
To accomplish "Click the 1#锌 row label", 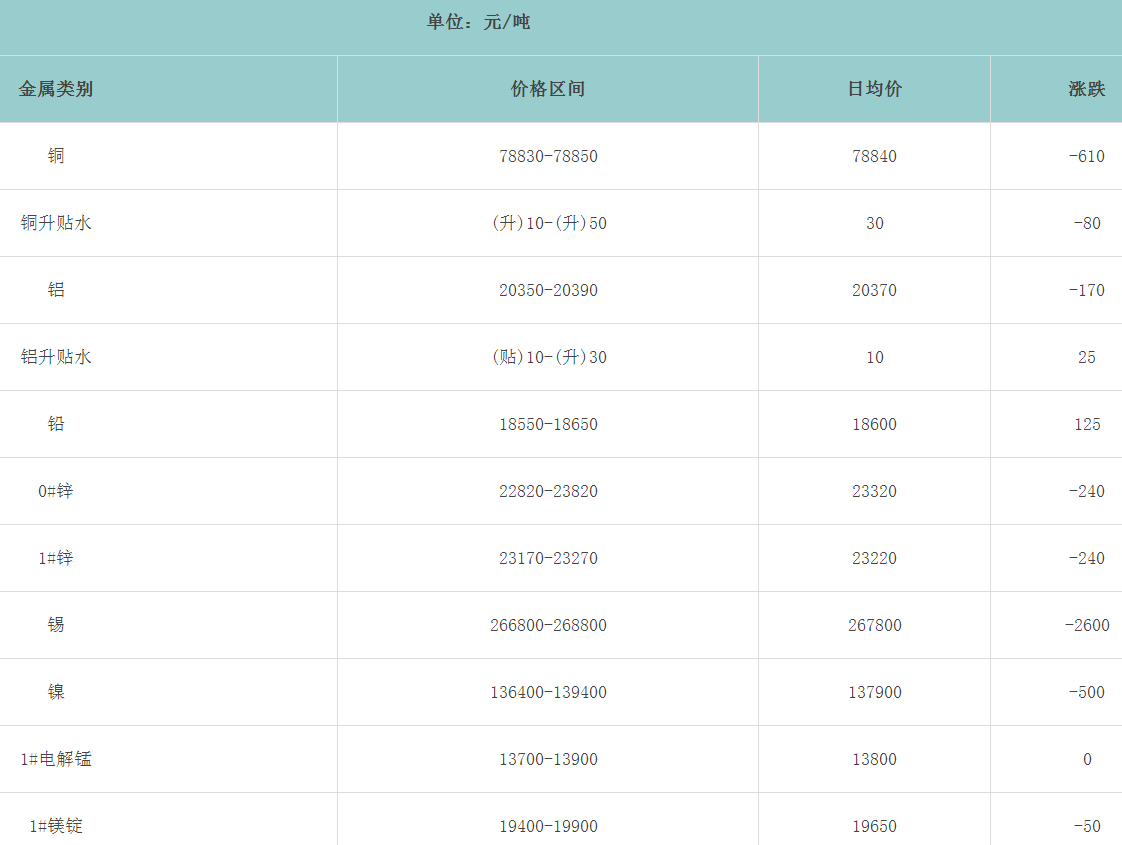I will coord(56,558).
